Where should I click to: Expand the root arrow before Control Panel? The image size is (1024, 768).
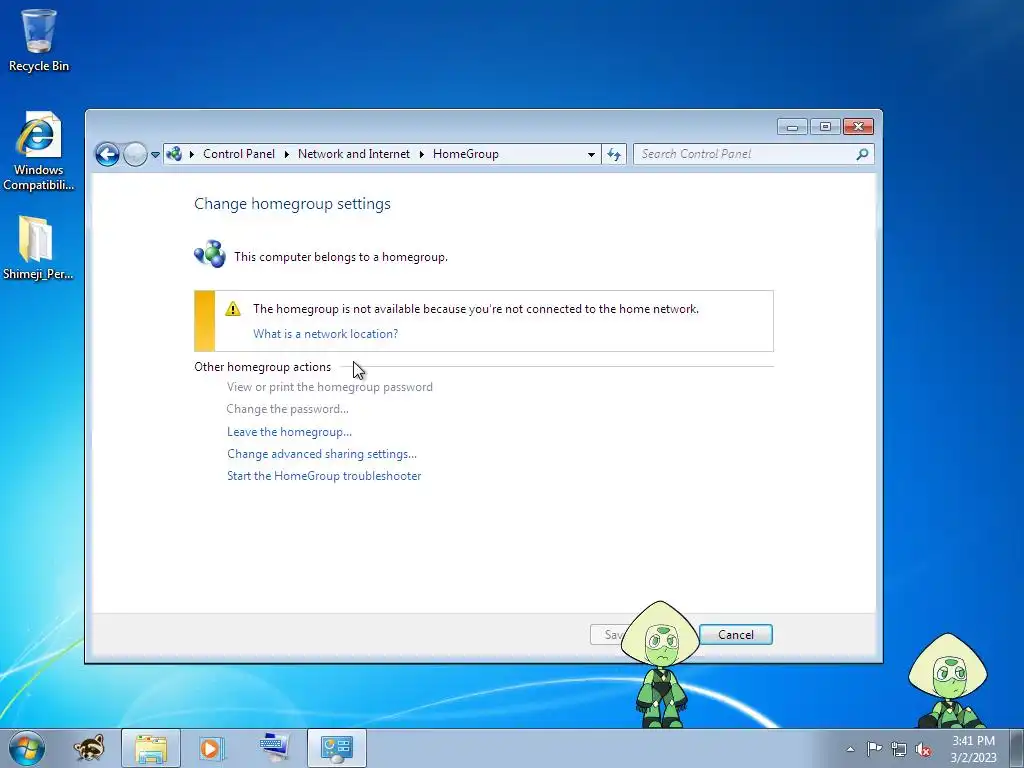pyautogui.click(x=192, y=154)
